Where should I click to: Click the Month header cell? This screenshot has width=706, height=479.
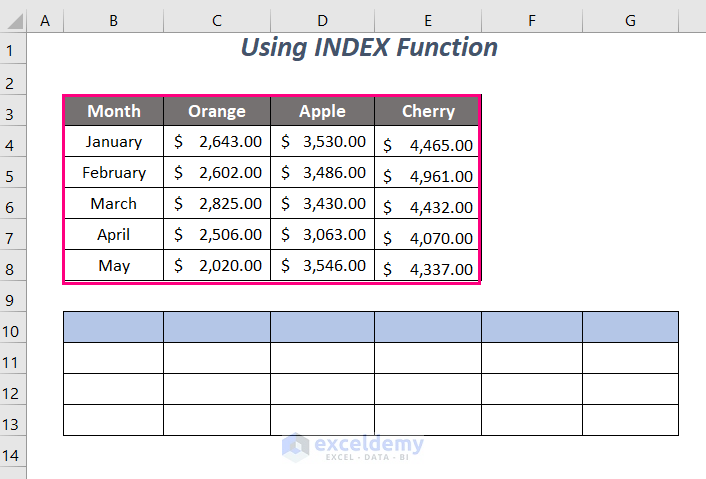pyautogui.click(x=114, y=111)
